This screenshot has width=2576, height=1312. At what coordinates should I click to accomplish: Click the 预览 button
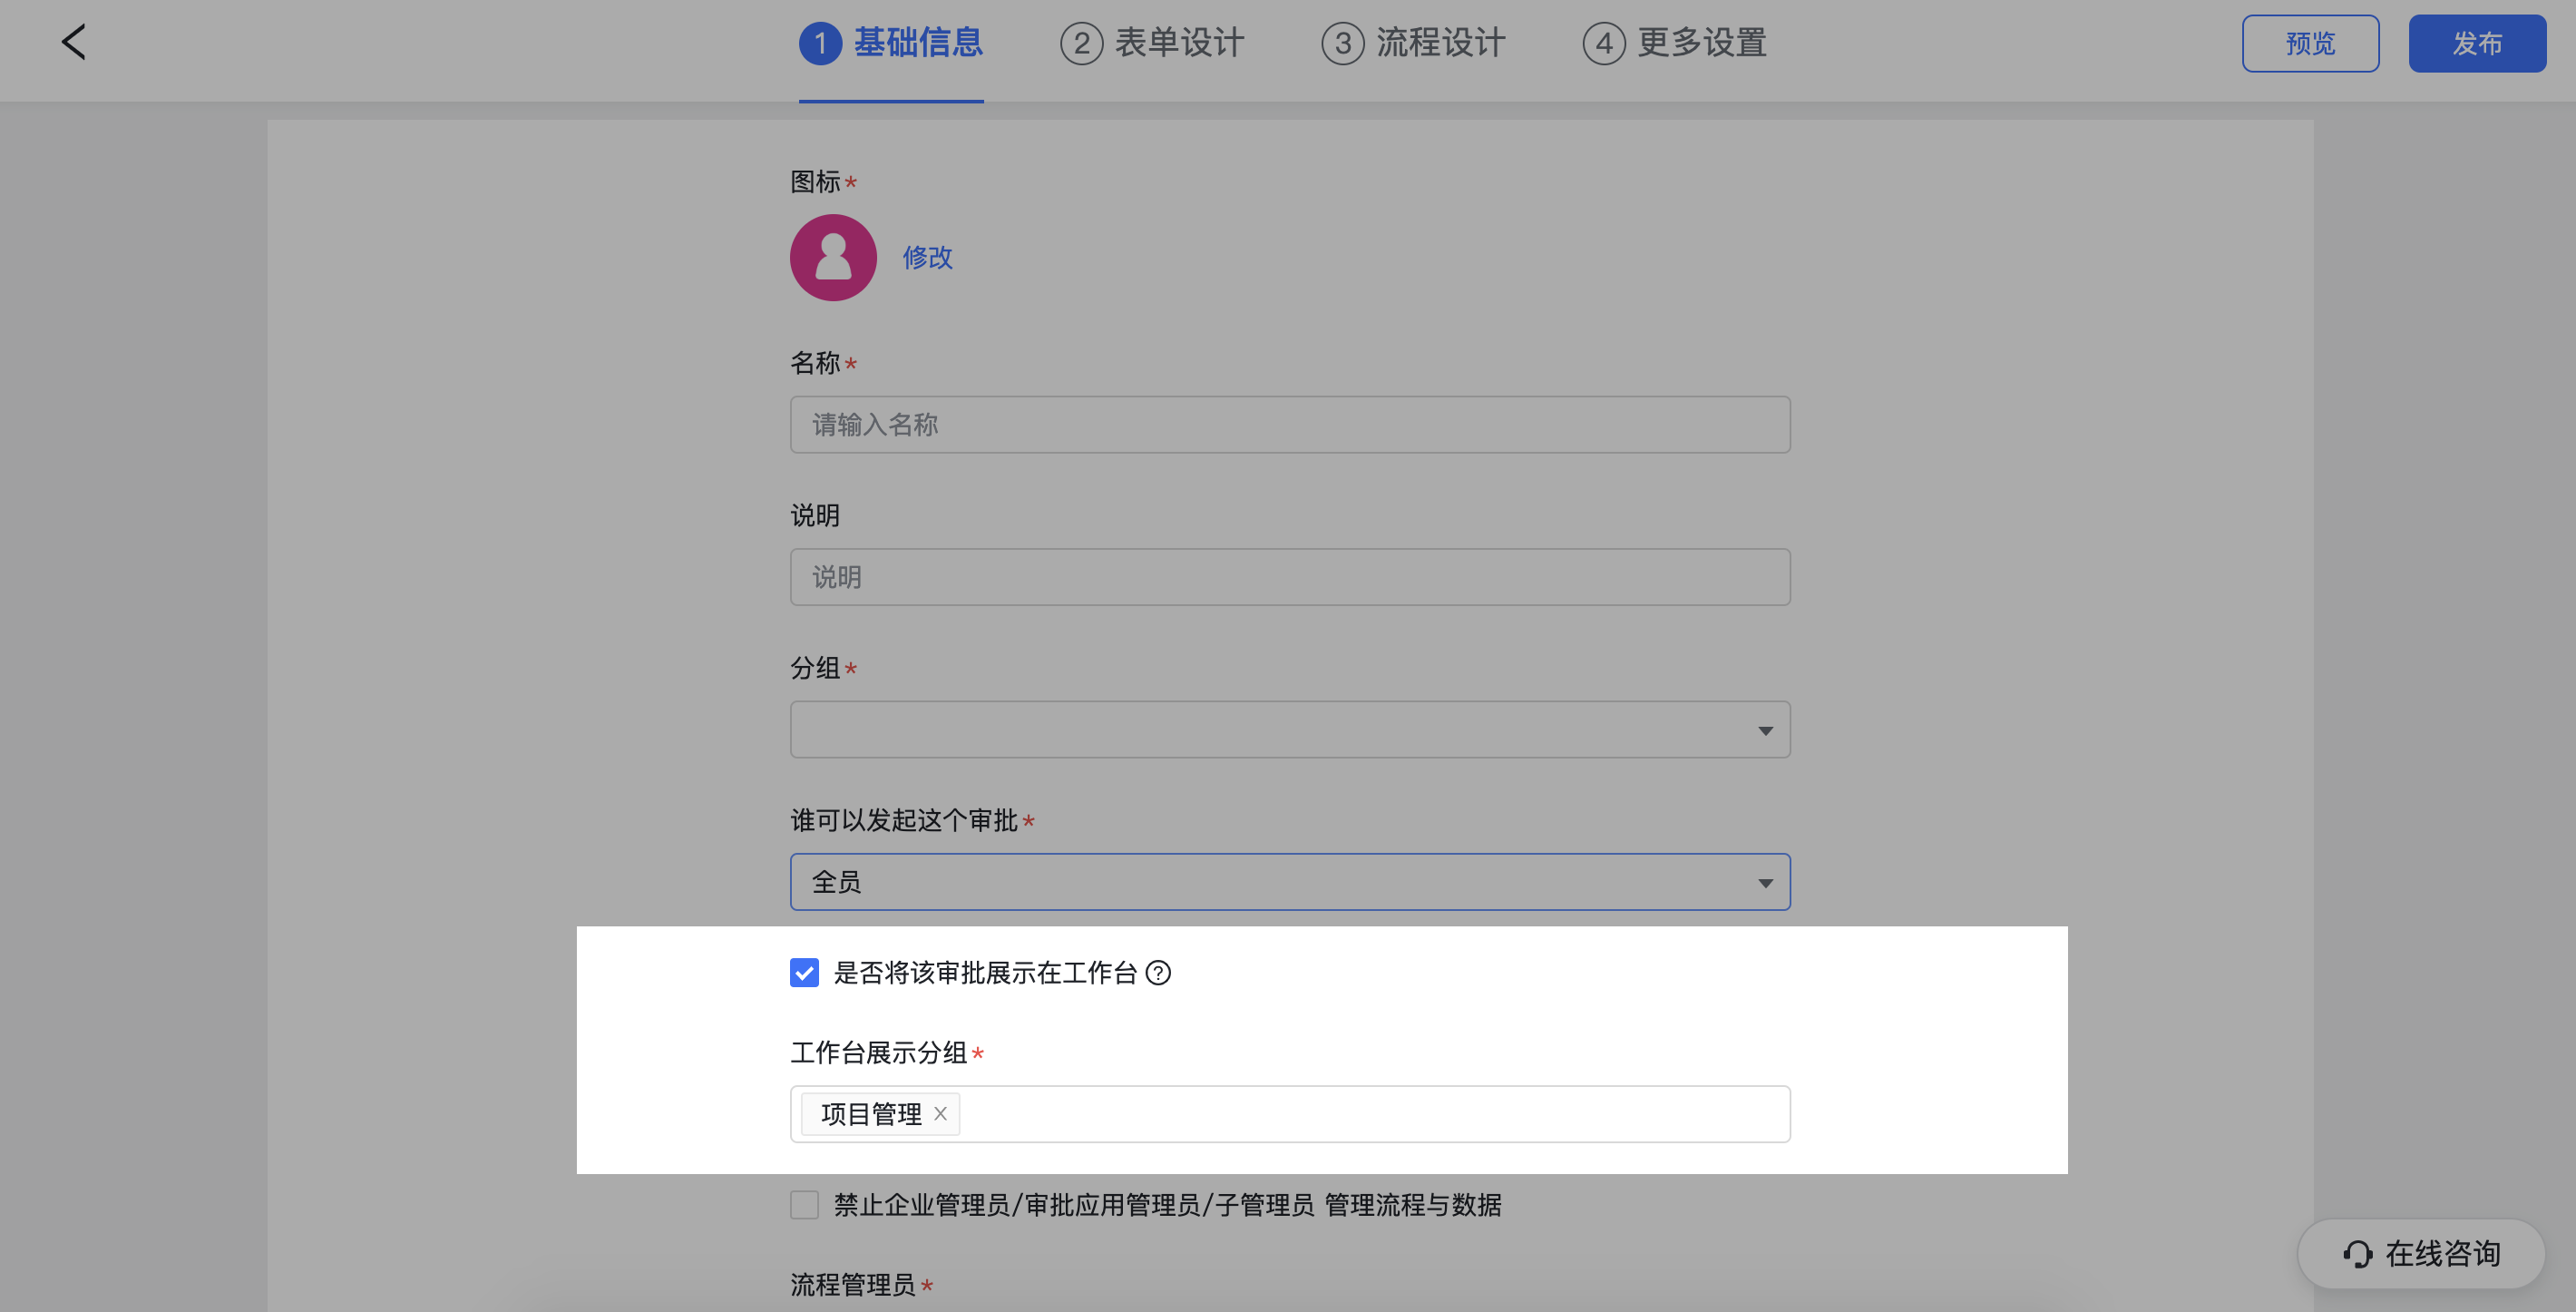(x=2310, y=43)
